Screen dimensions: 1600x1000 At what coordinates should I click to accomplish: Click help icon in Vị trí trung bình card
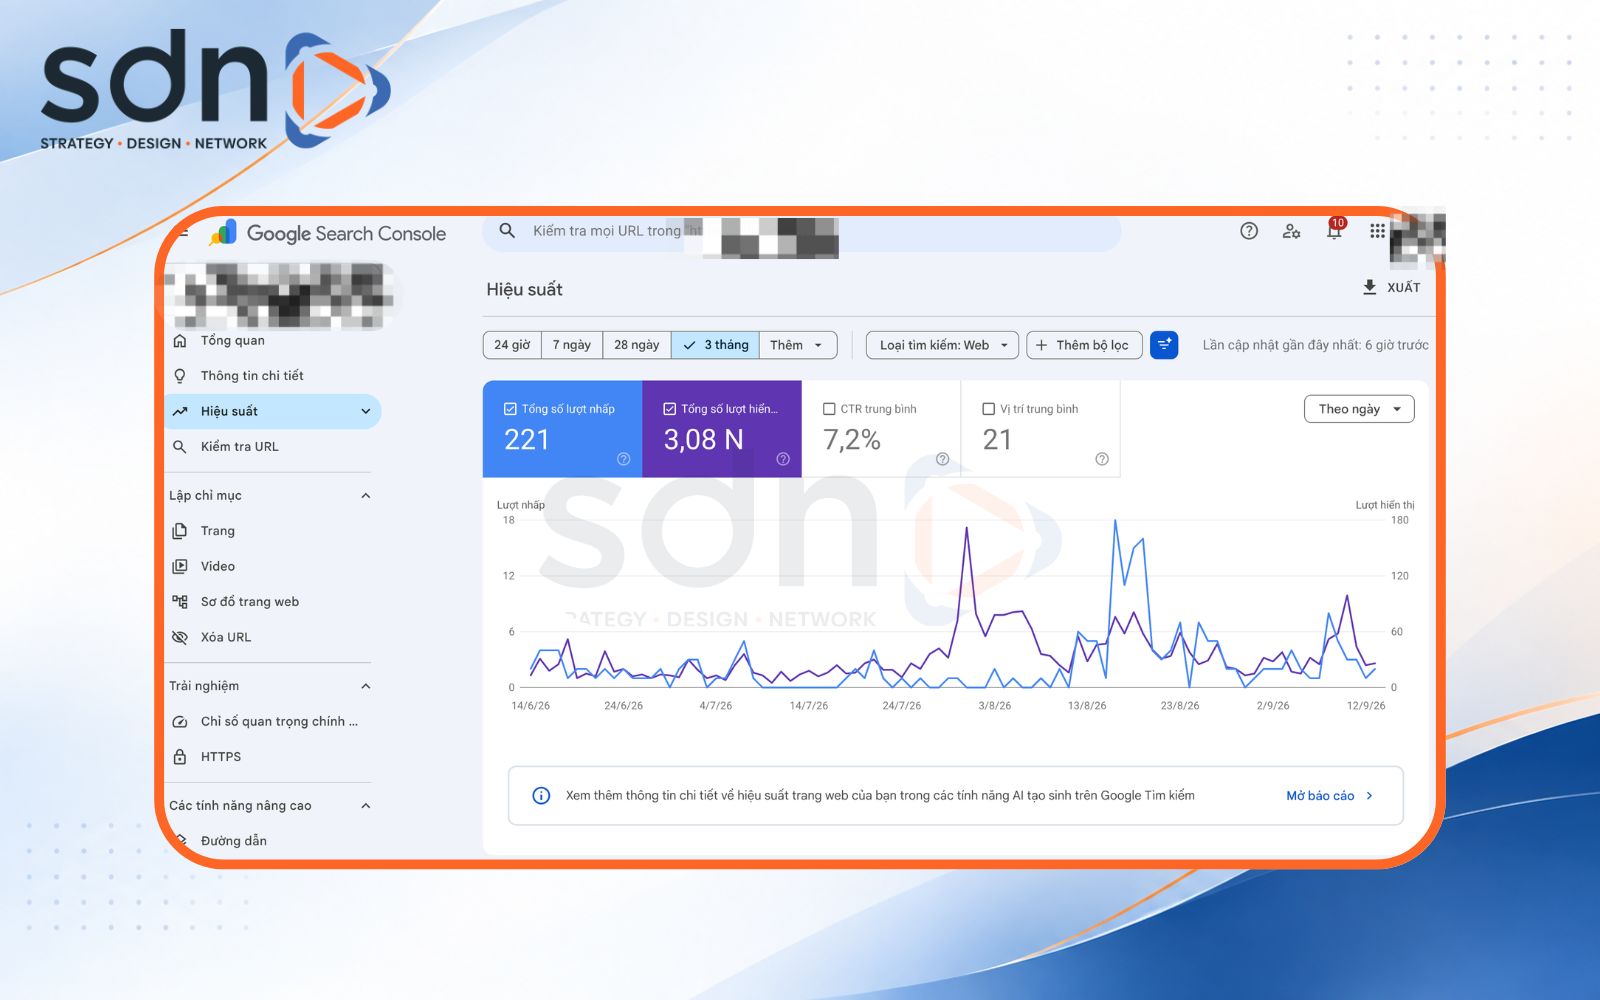(x=1102, y=459)
